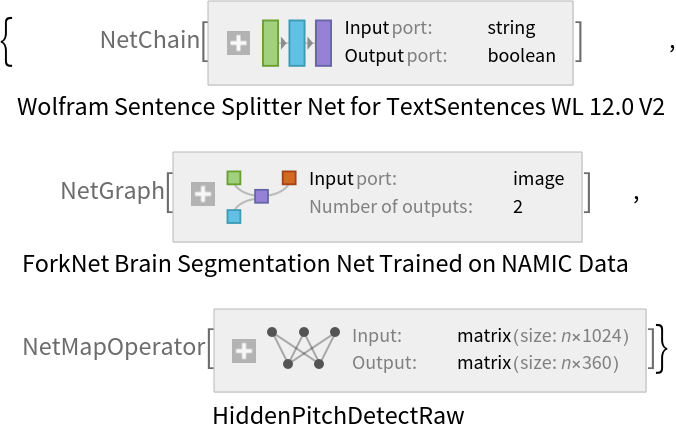Click the orange node in NetGraph icon

289,178
